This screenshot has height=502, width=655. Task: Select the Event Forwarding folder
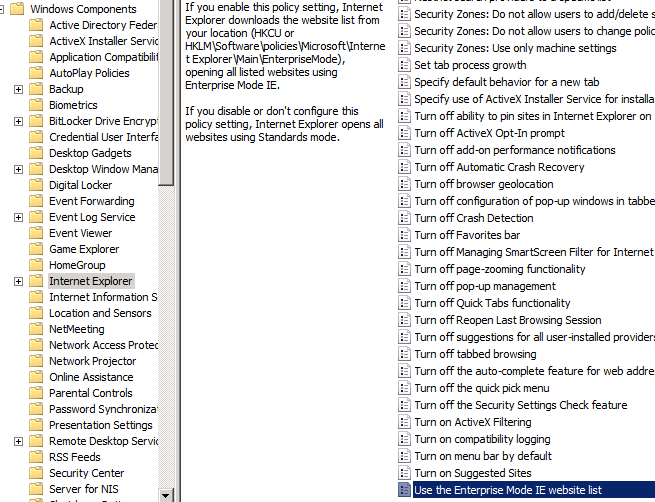92,201
